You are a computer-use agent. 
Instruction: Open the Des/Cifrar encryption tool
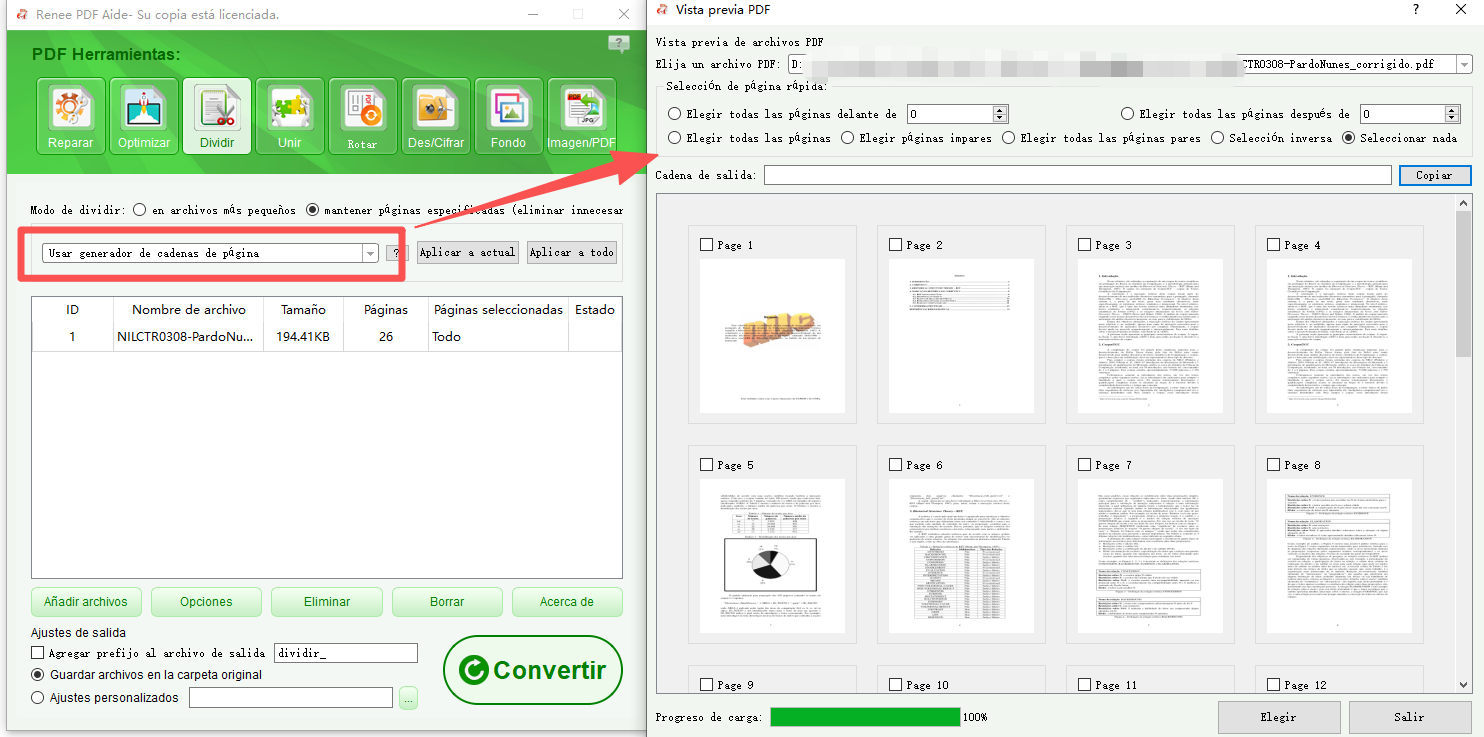436,116
